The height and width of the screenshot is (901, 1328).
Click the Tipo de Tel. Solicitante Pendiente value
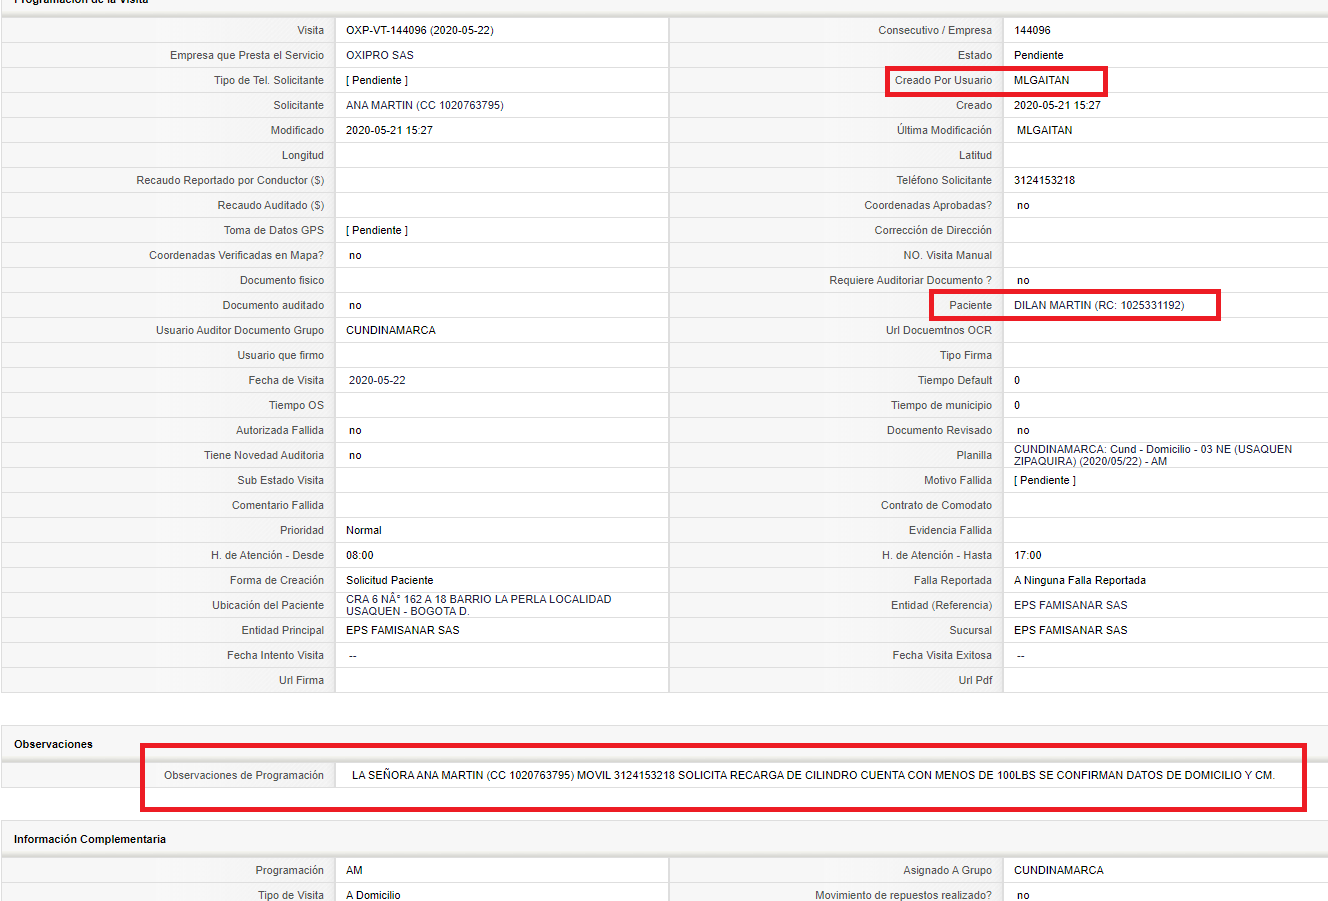[377, 80]
